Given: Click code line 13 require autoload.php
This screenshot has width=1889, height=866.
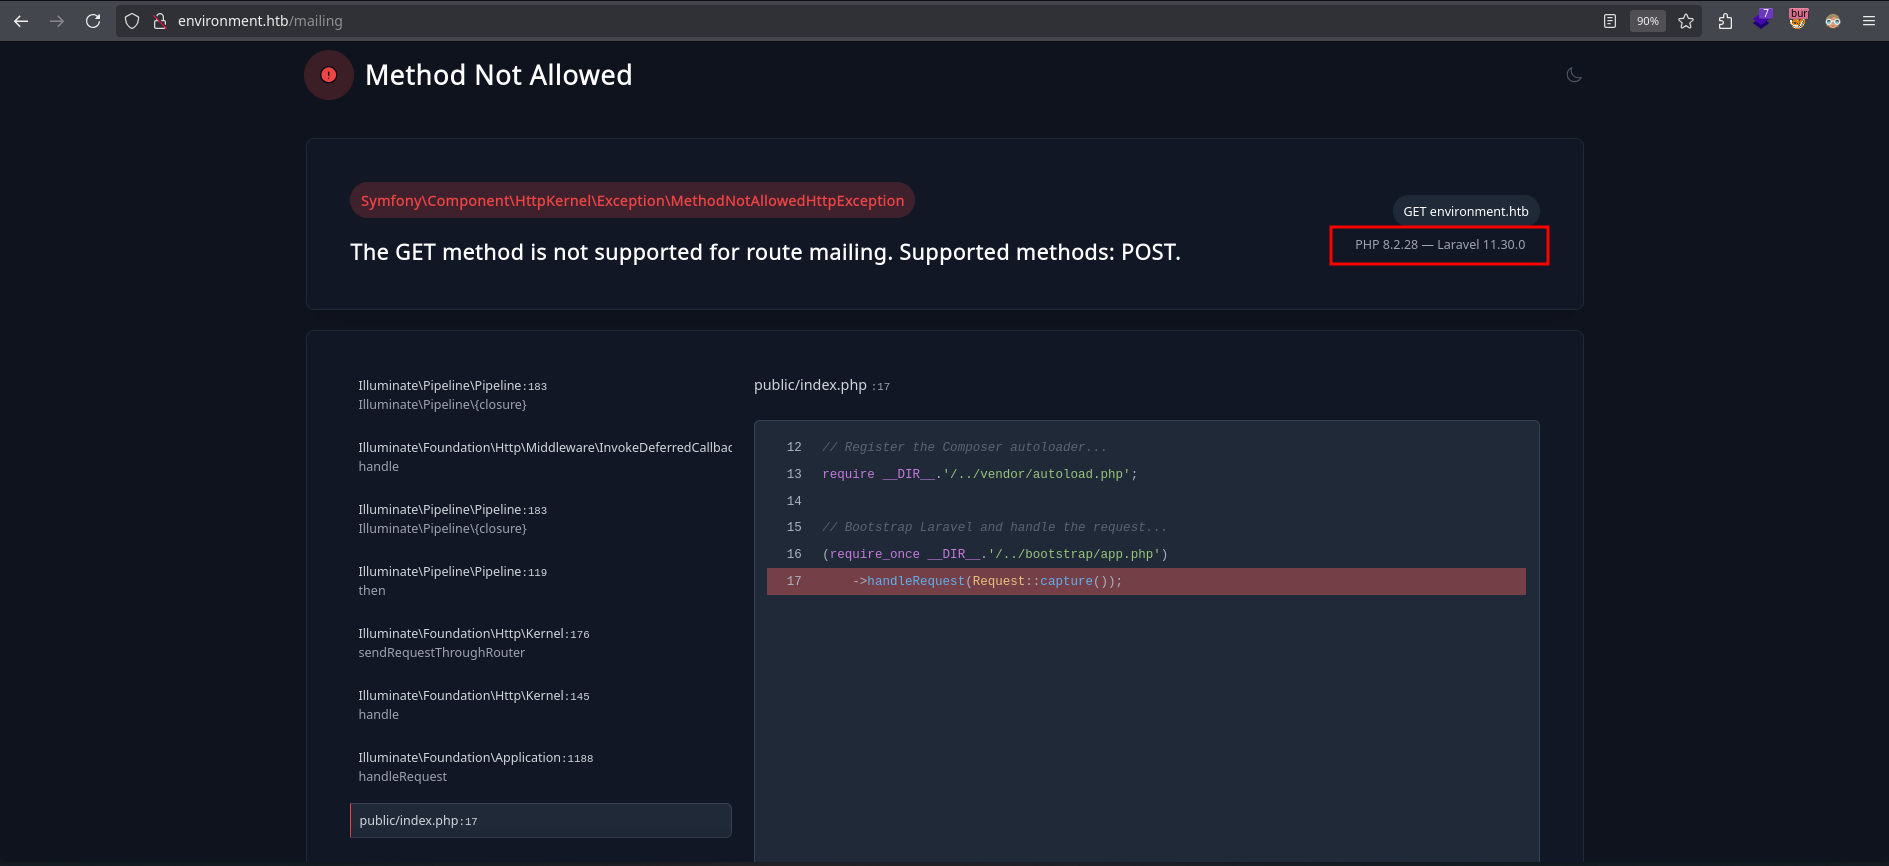Looking at the screenshot, I should click(x=1146, y=474).
